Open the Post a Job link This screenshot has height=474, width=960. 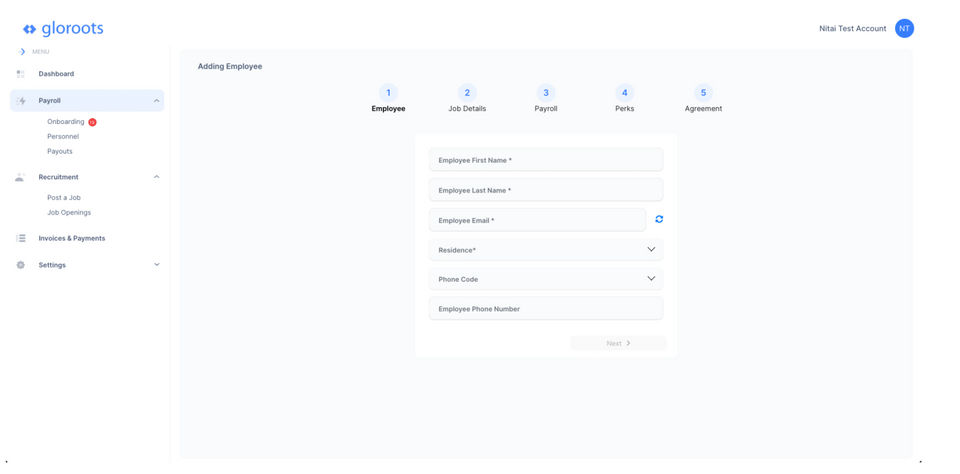(64, 198)
